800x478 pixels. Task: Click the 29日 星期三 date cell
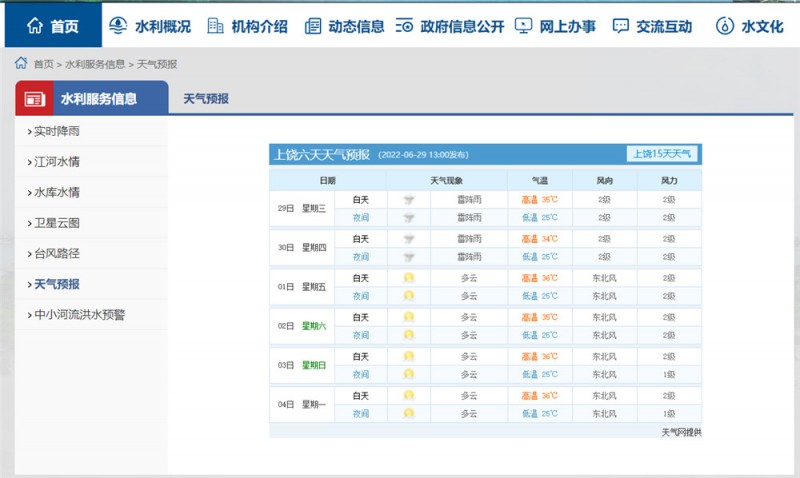[302, 209]
